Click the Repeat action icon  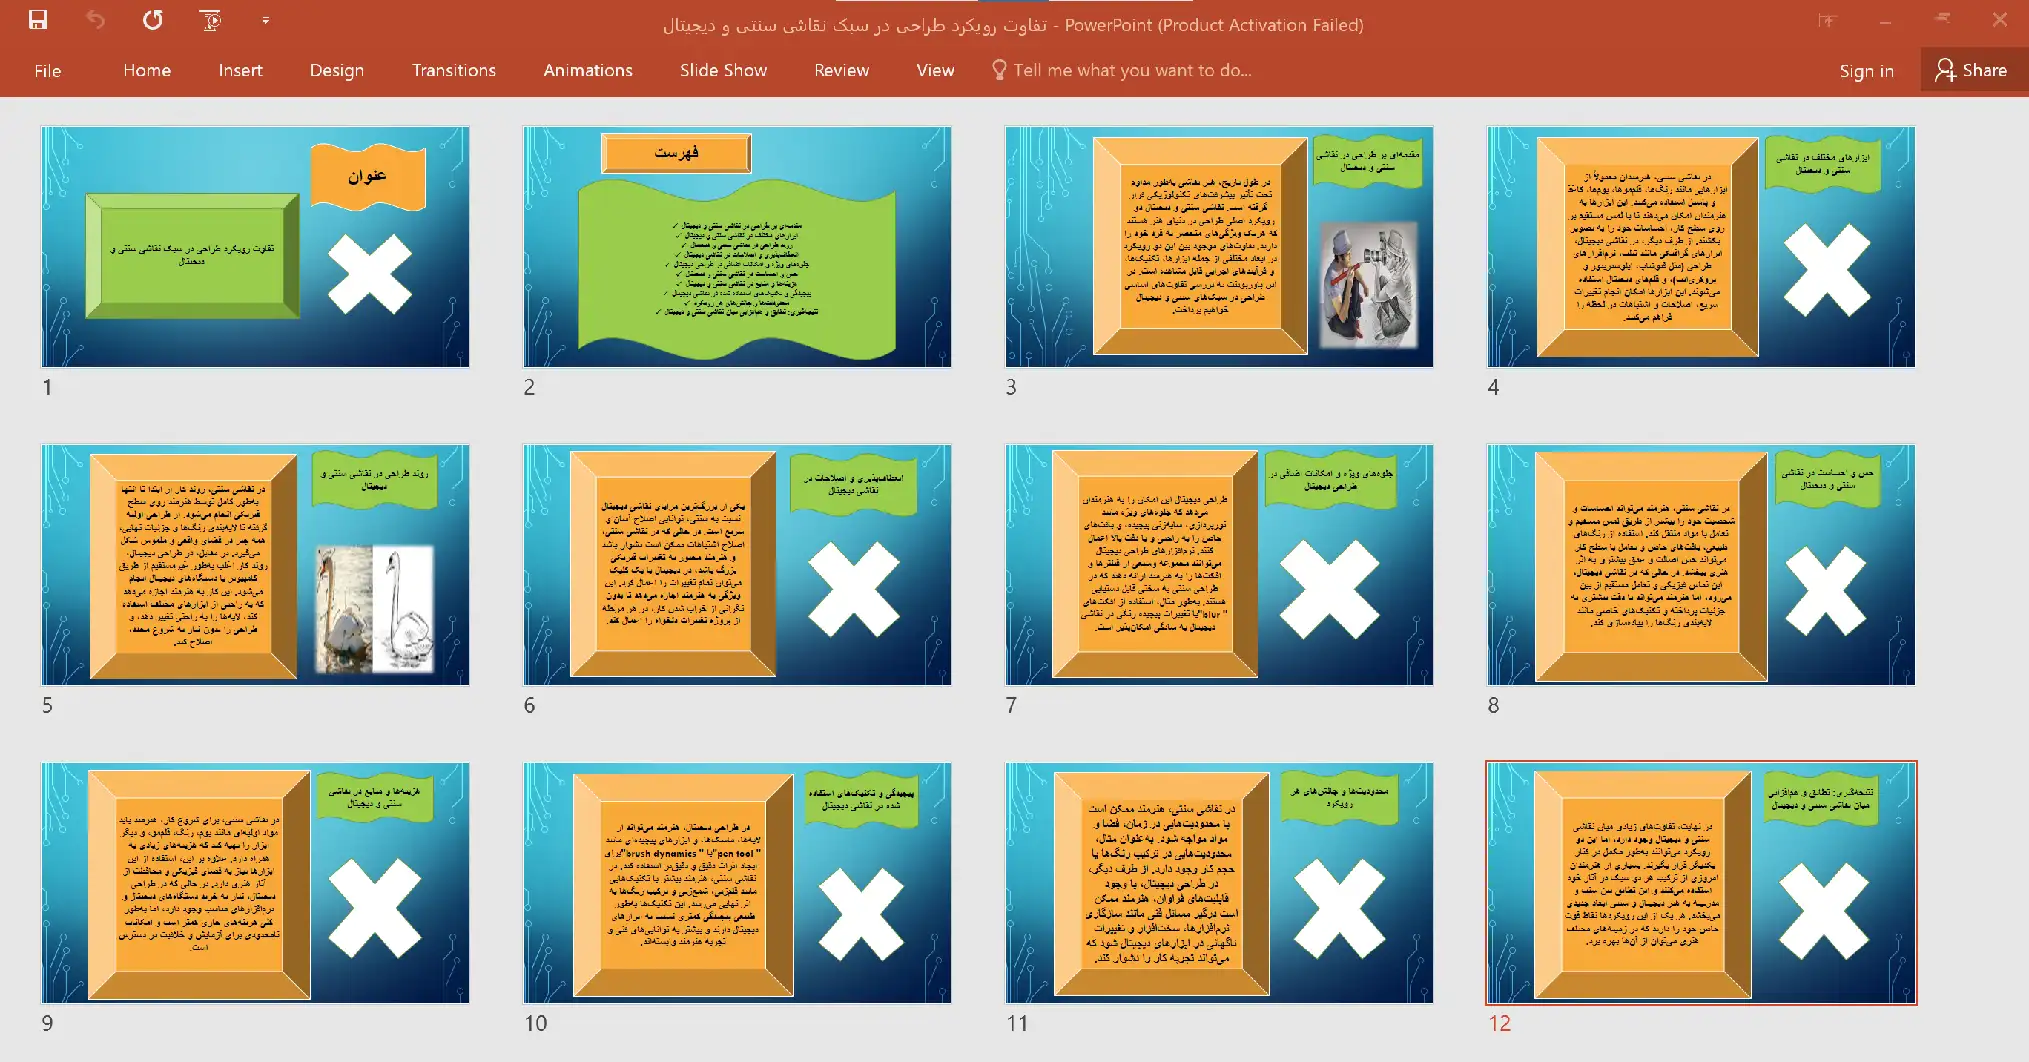153,20
